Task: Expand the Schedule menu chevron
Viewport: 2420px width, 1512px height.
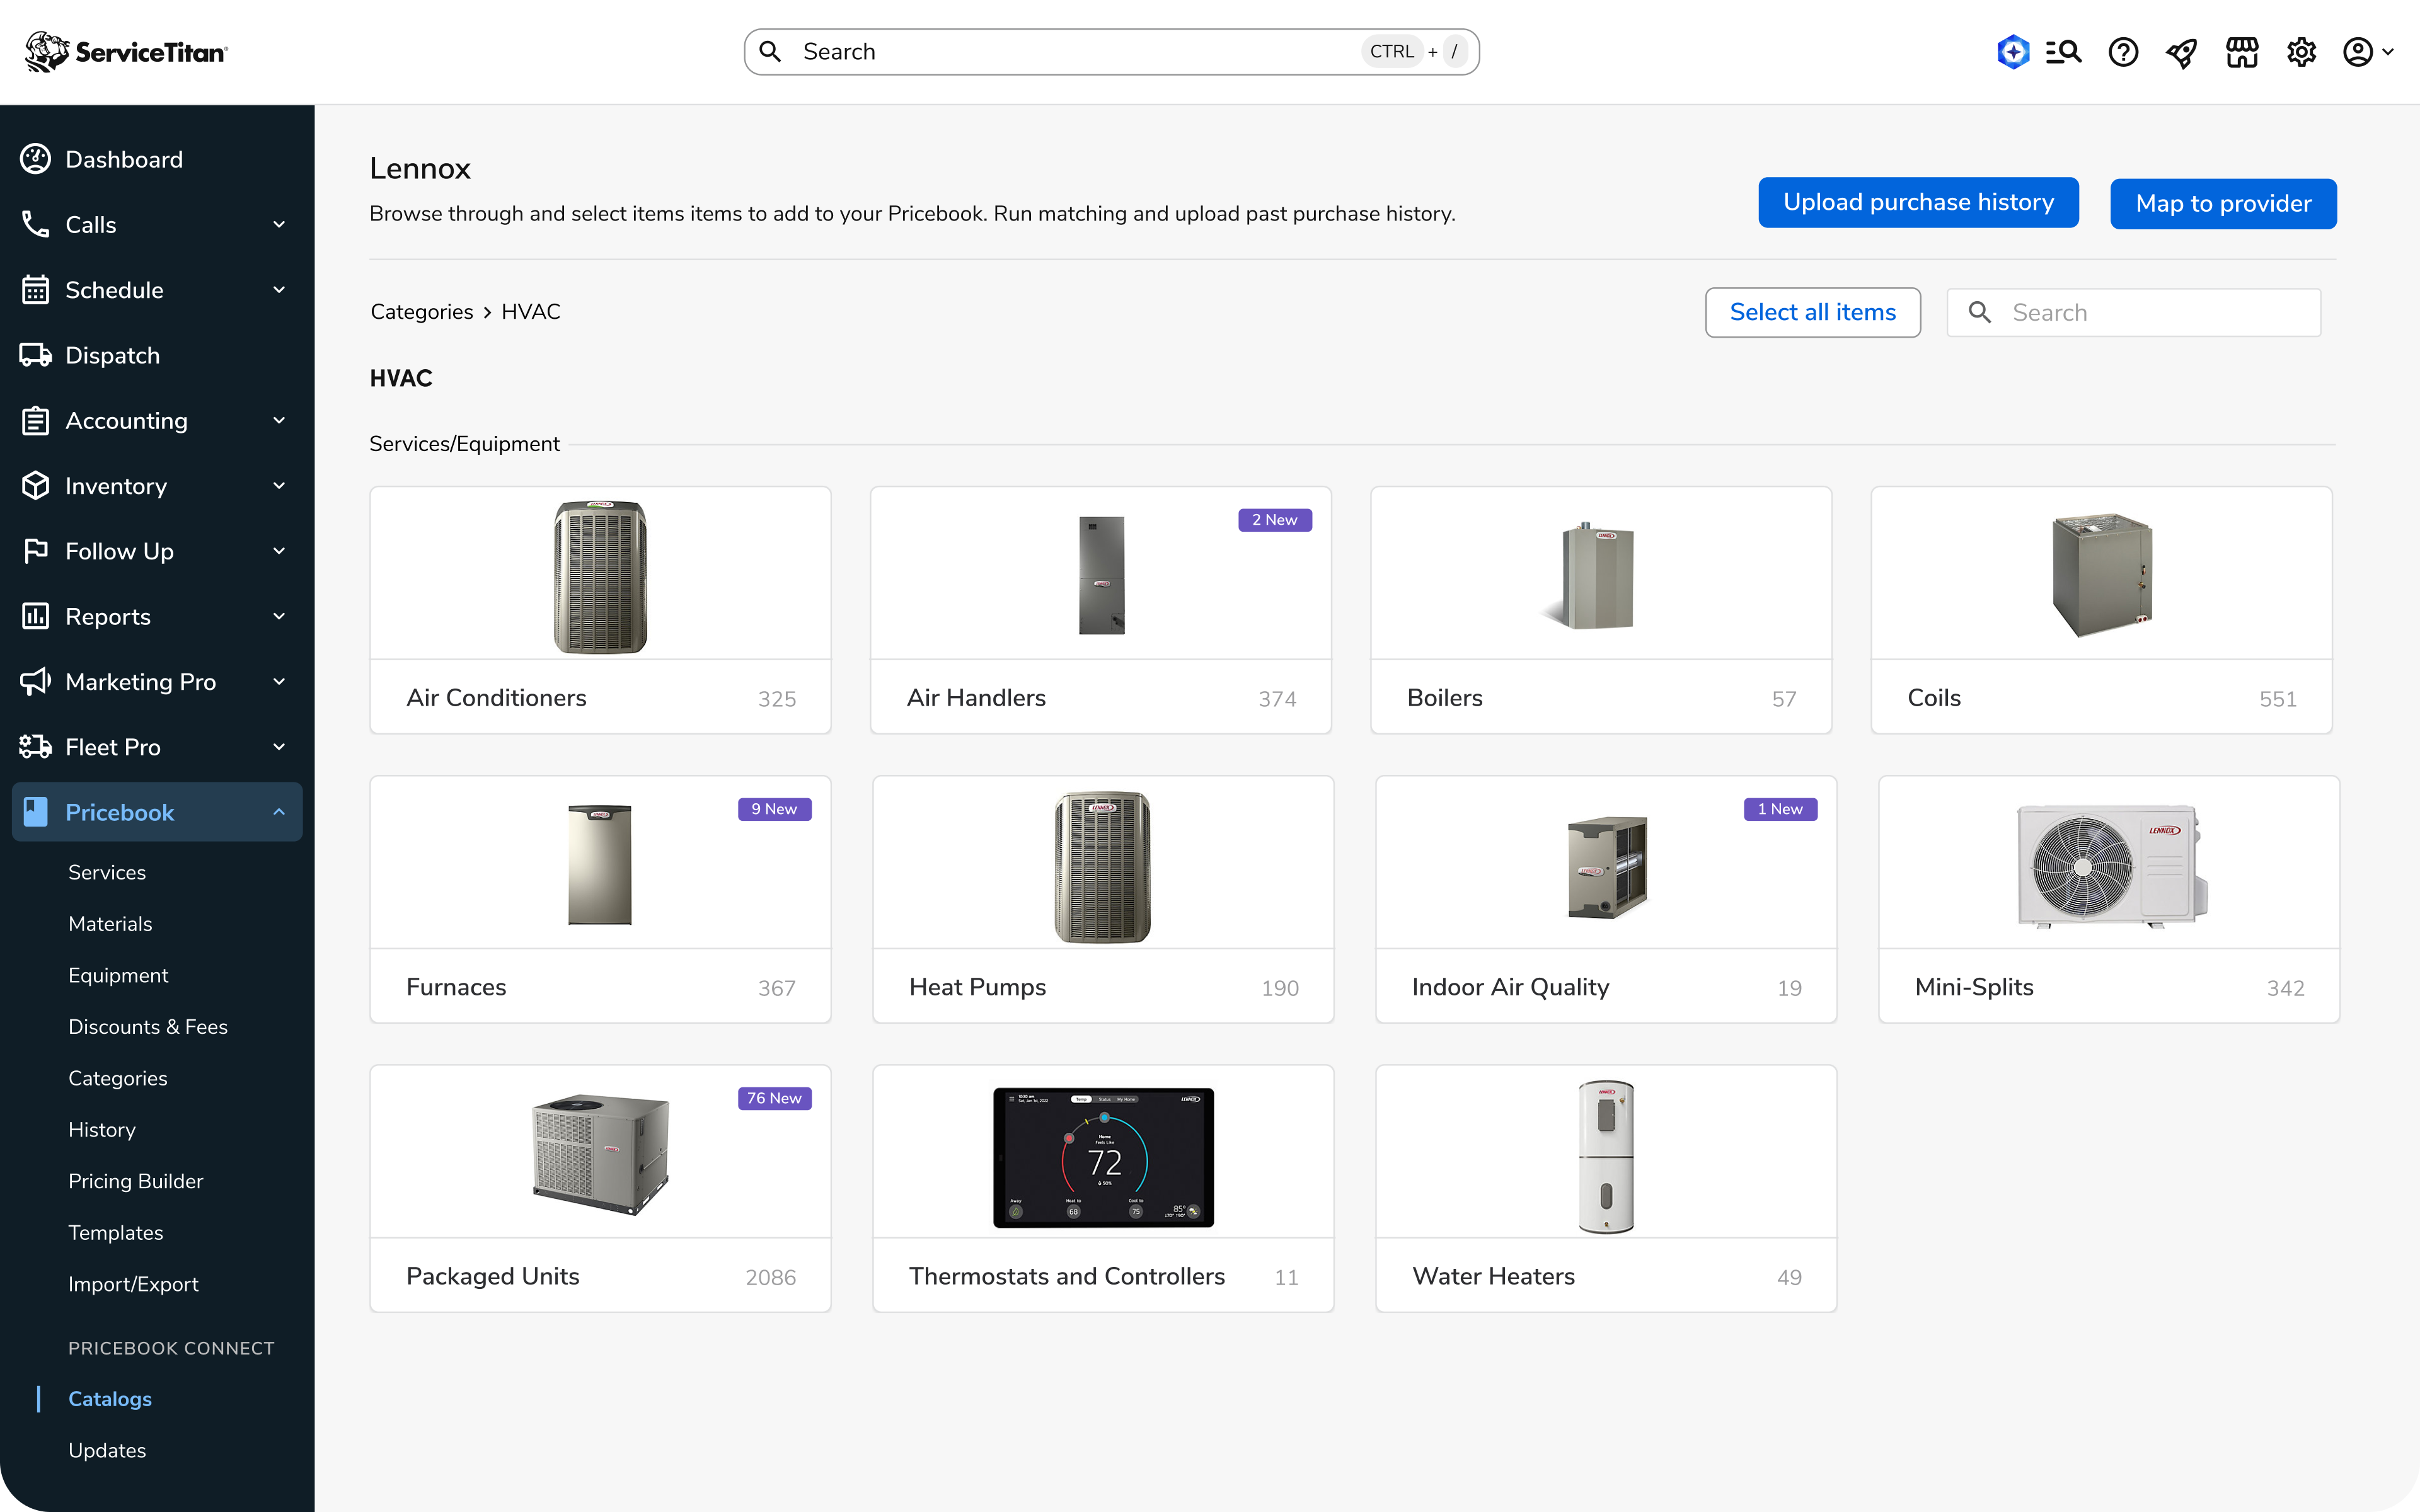Action: [x=279, y=290]
